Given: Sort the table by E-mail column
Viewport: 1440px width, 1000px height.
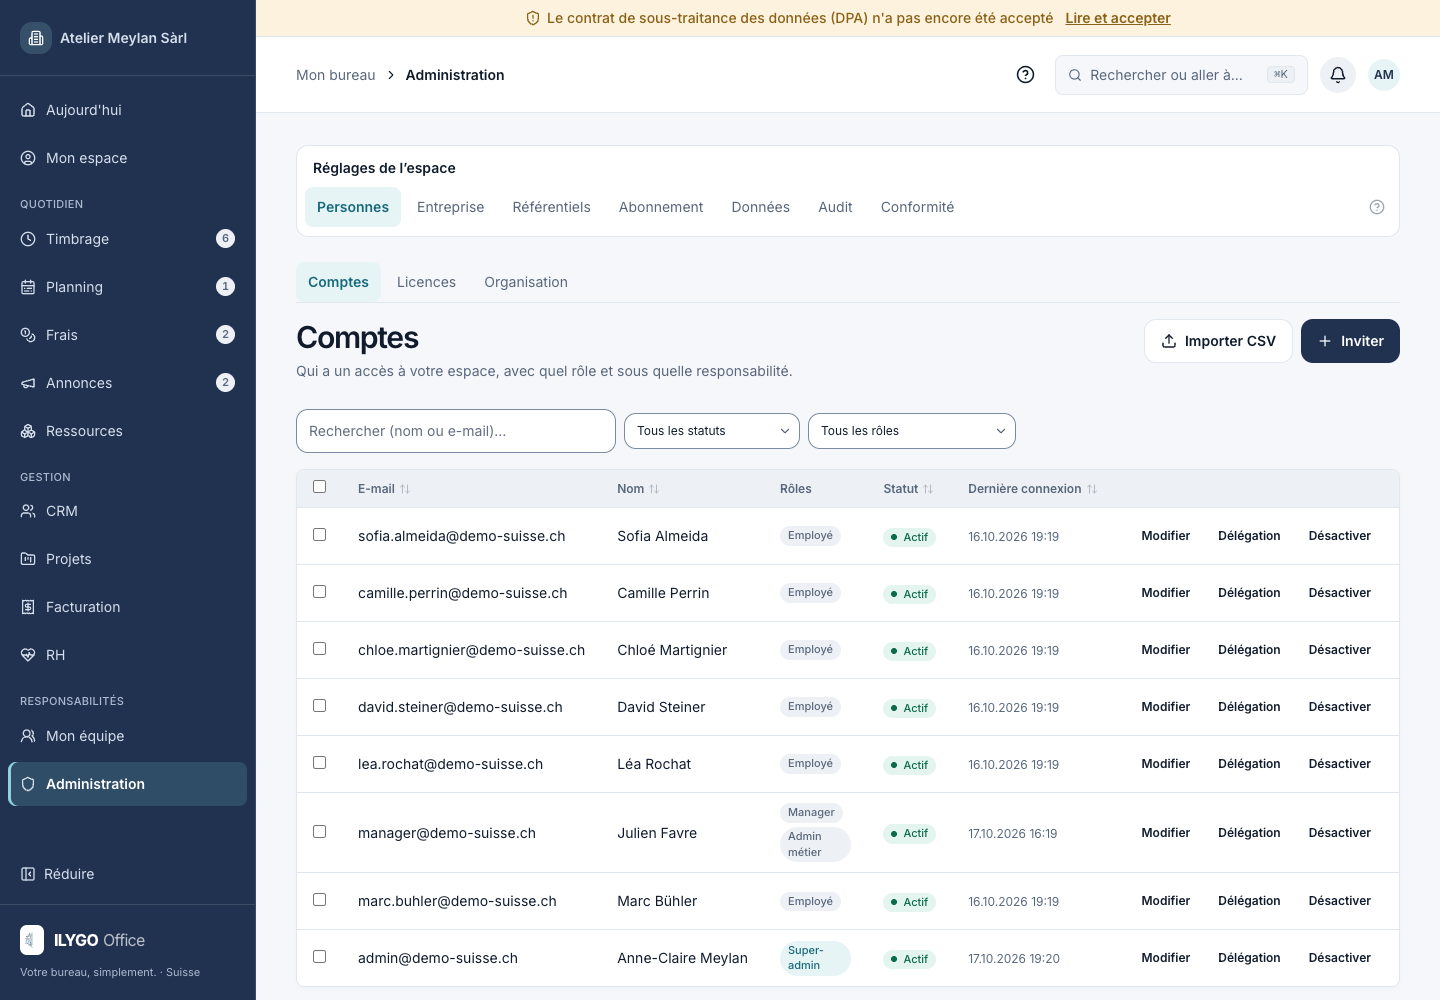Looking at the screenshot, I should 384,489.
